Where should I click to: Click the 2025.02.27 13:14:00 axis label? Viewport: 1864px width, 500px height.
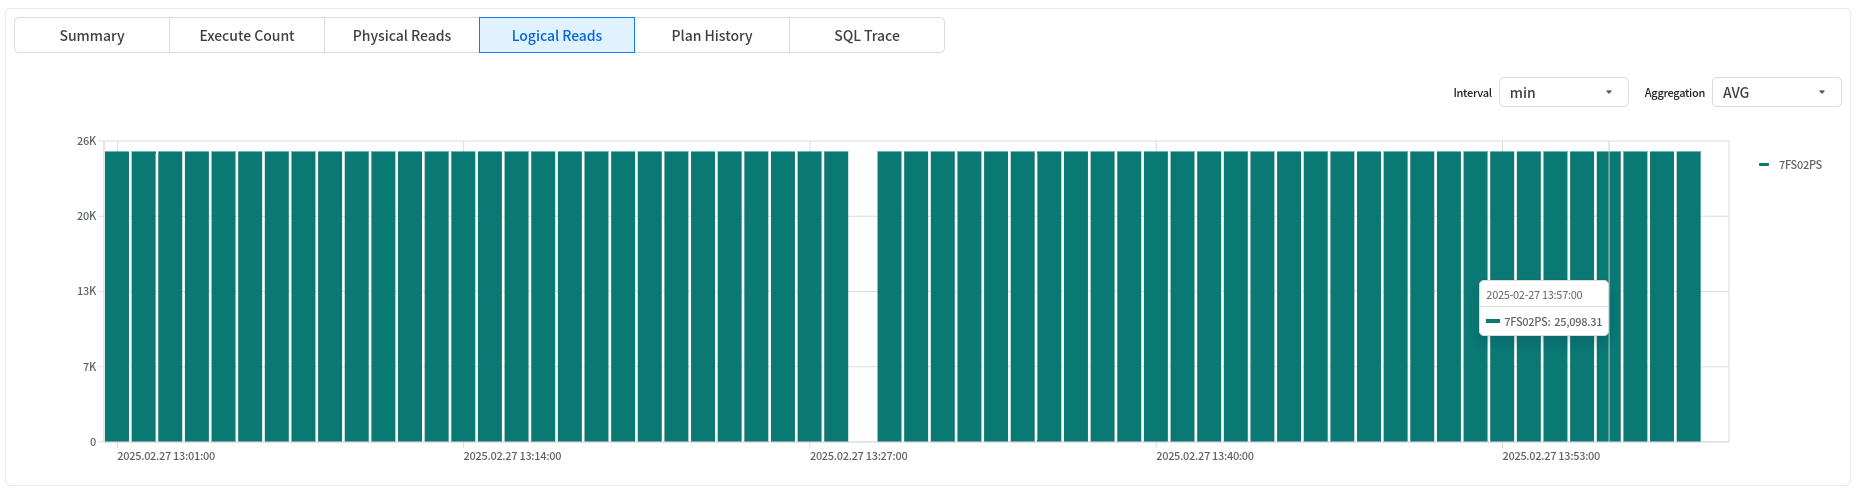(512, 456)
